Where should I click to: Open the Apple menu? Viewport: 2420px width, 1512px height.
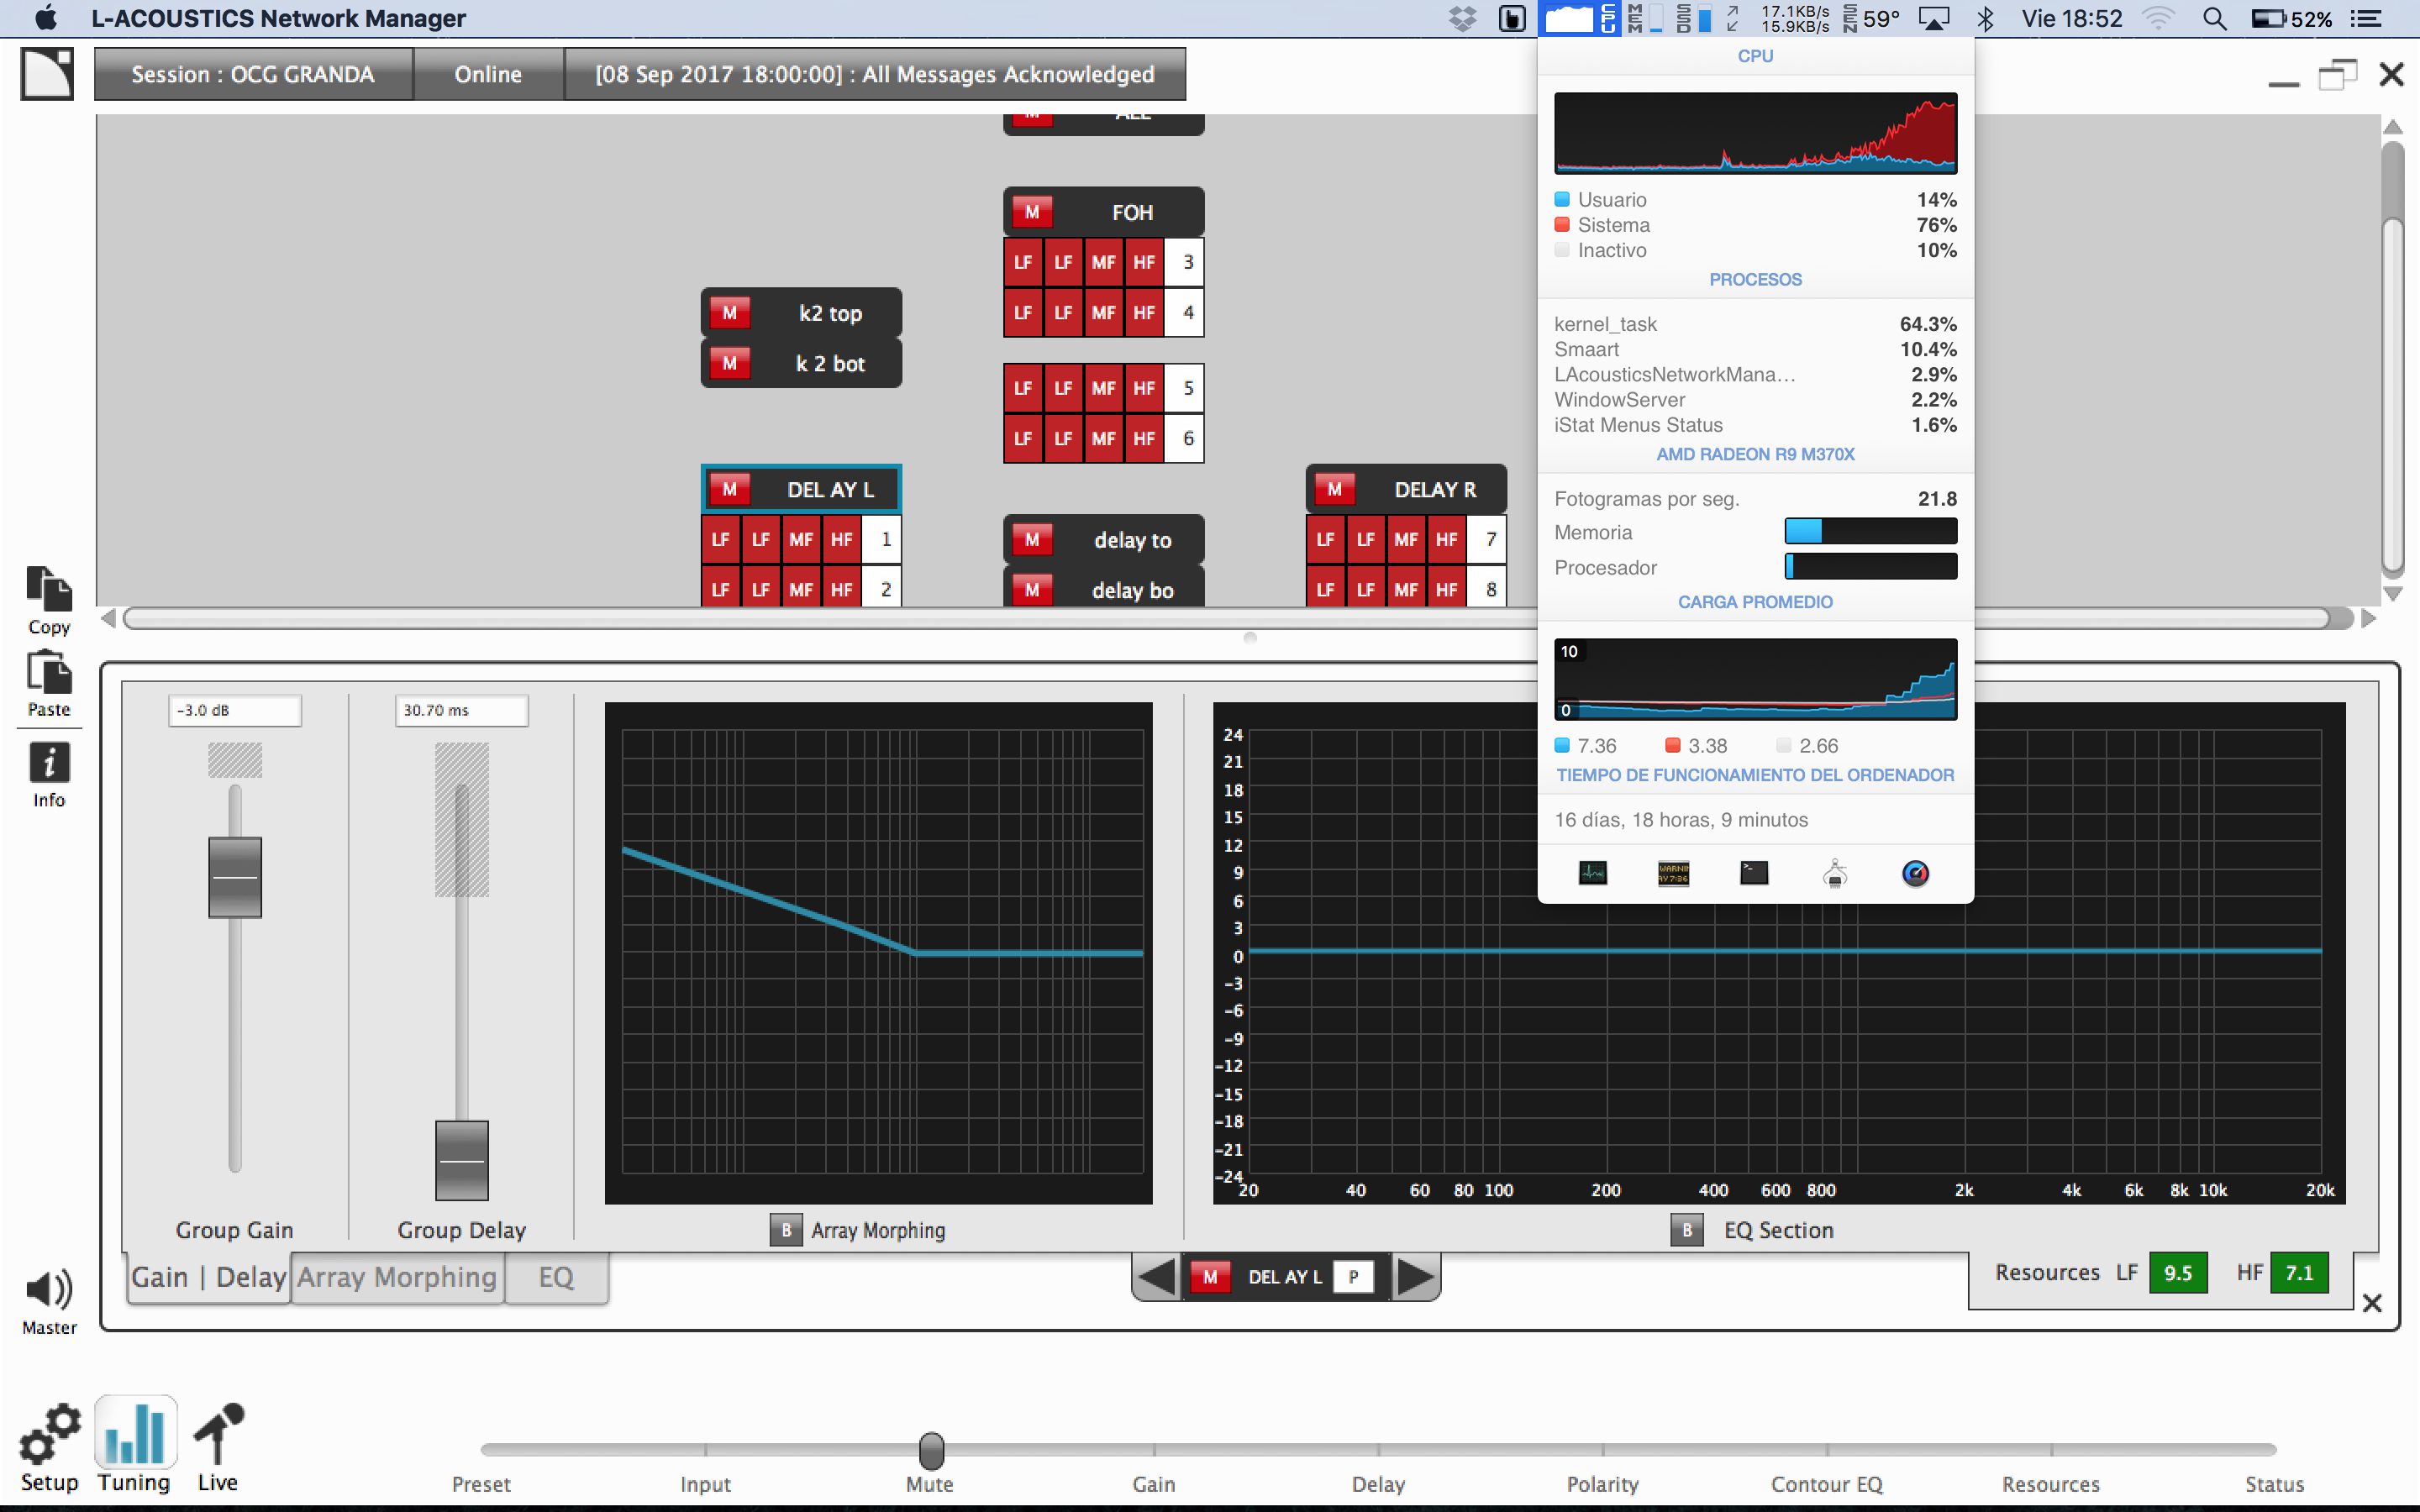46,18
